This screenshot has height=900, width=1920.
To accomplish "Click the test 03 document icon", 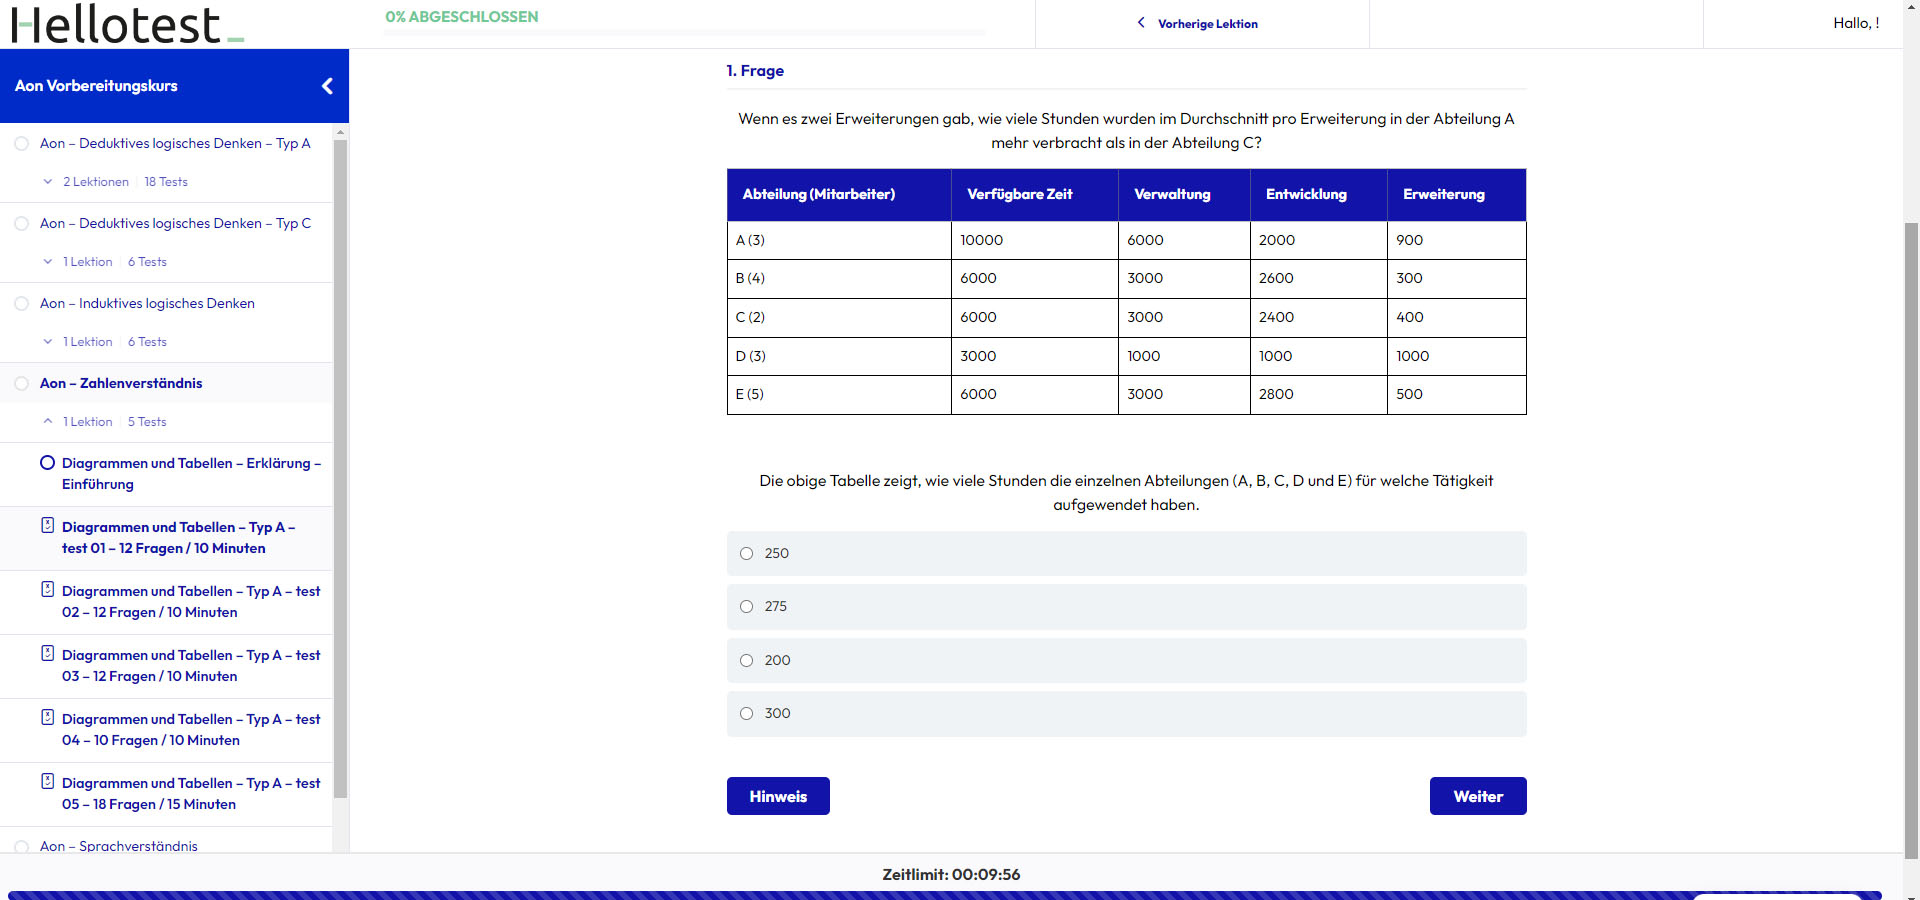I will (47, 654).
